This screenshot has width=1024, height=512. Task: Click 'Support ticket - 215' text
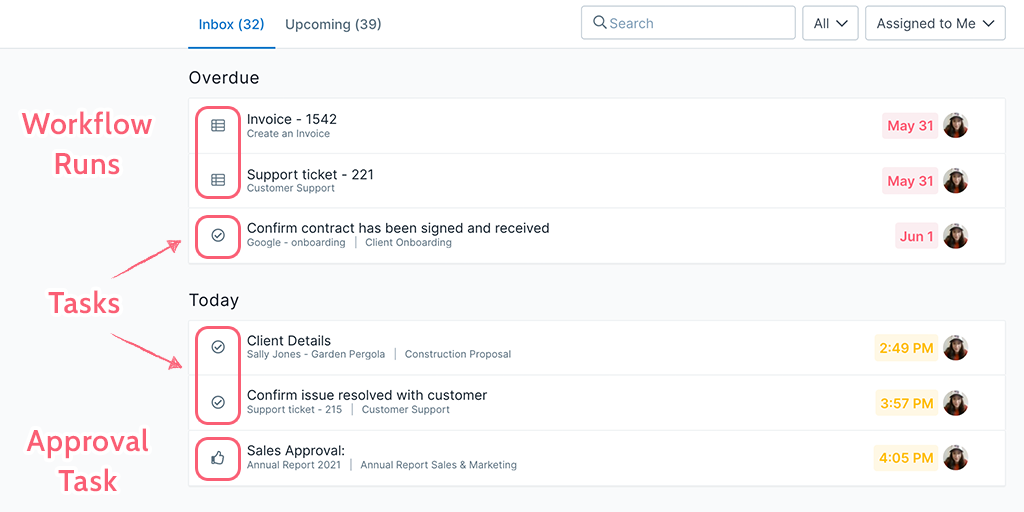coord(295,410)
